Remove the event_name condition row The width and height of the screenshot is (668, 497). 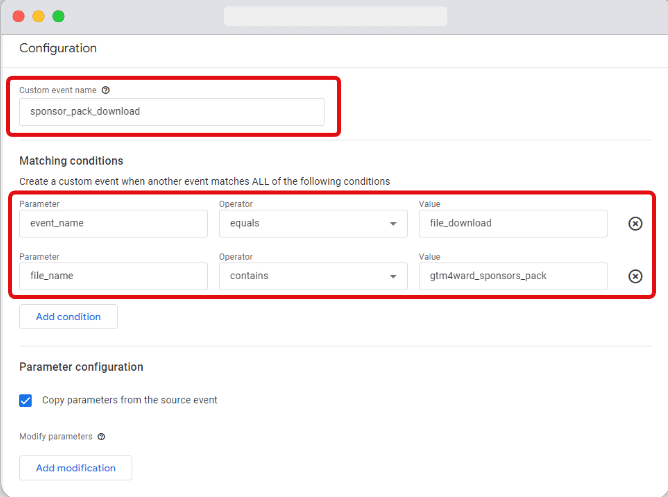pyautogui.click(x=635, y=224)
